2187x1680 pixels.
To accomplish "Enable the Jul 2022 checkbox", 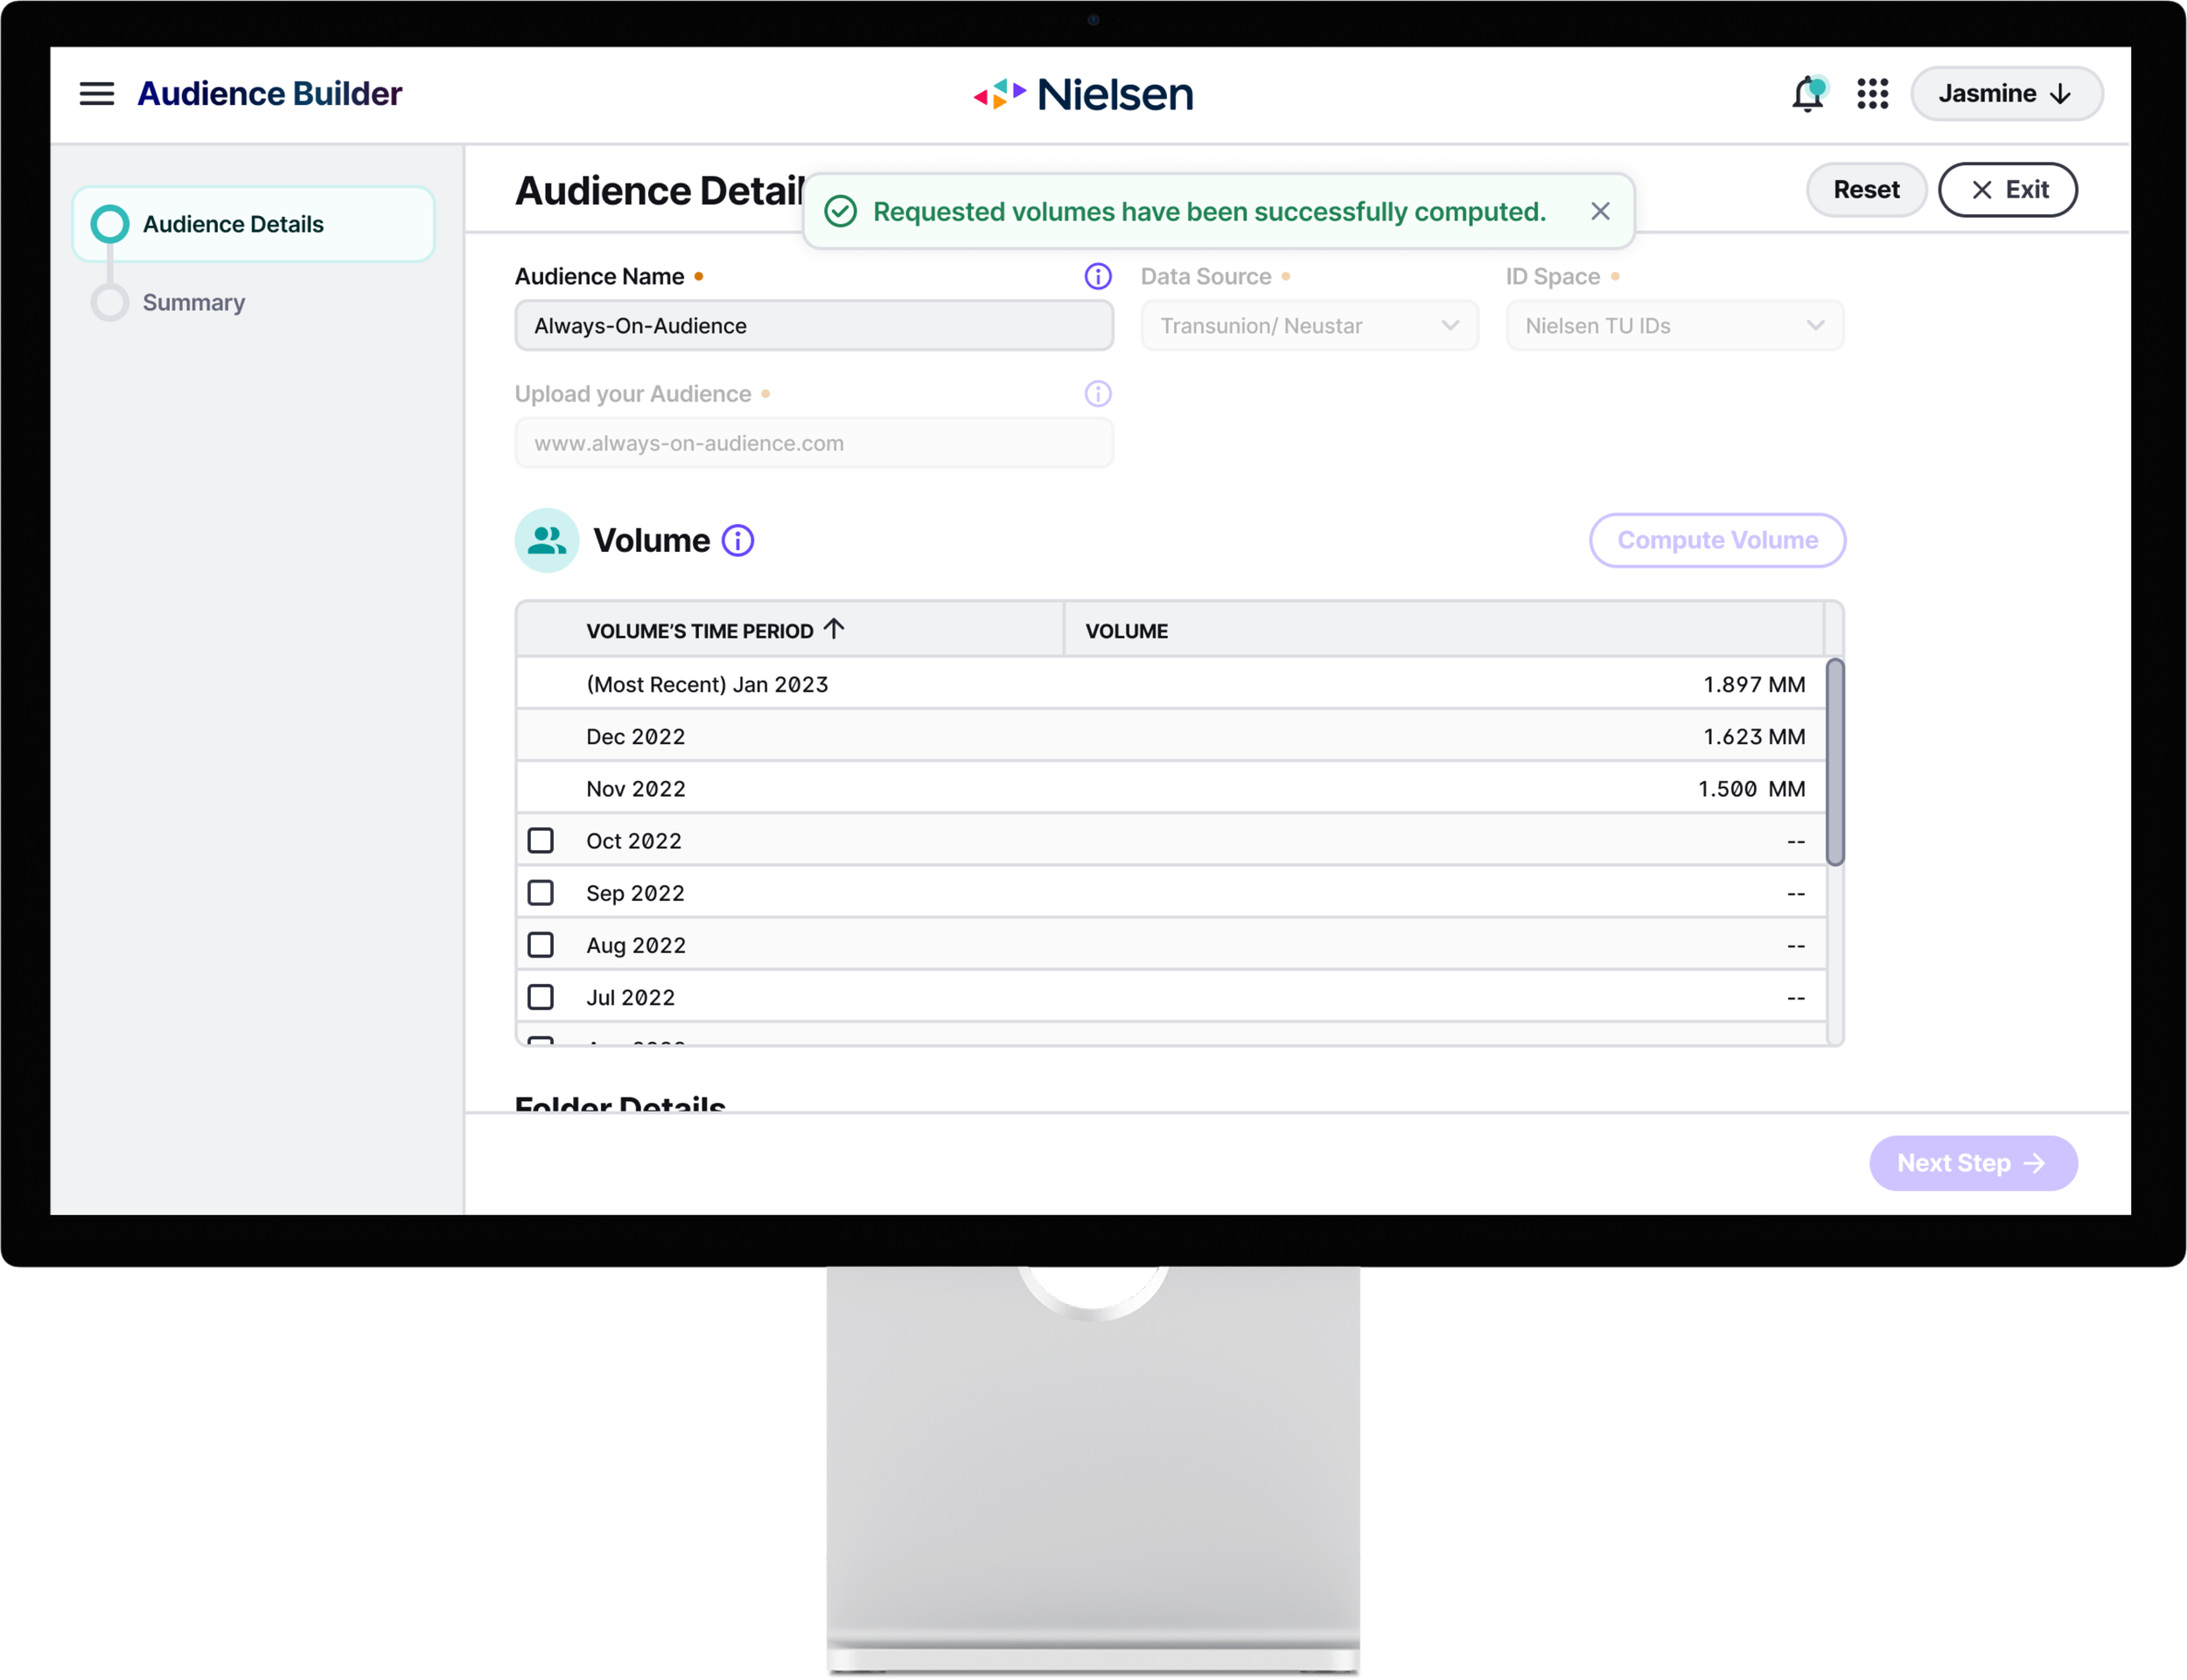I will click(x=541, y=997).
